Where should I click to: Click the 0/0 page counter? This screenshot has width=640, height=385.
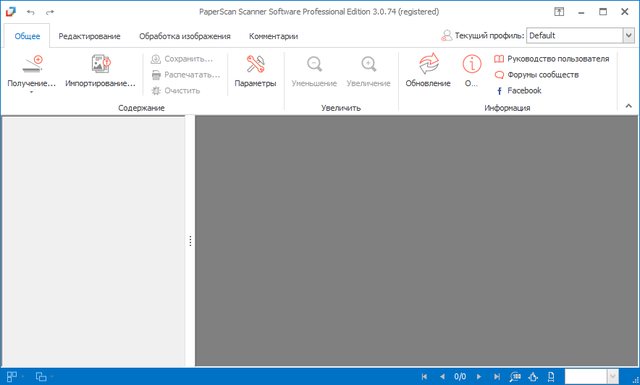[x=460, y=376]
